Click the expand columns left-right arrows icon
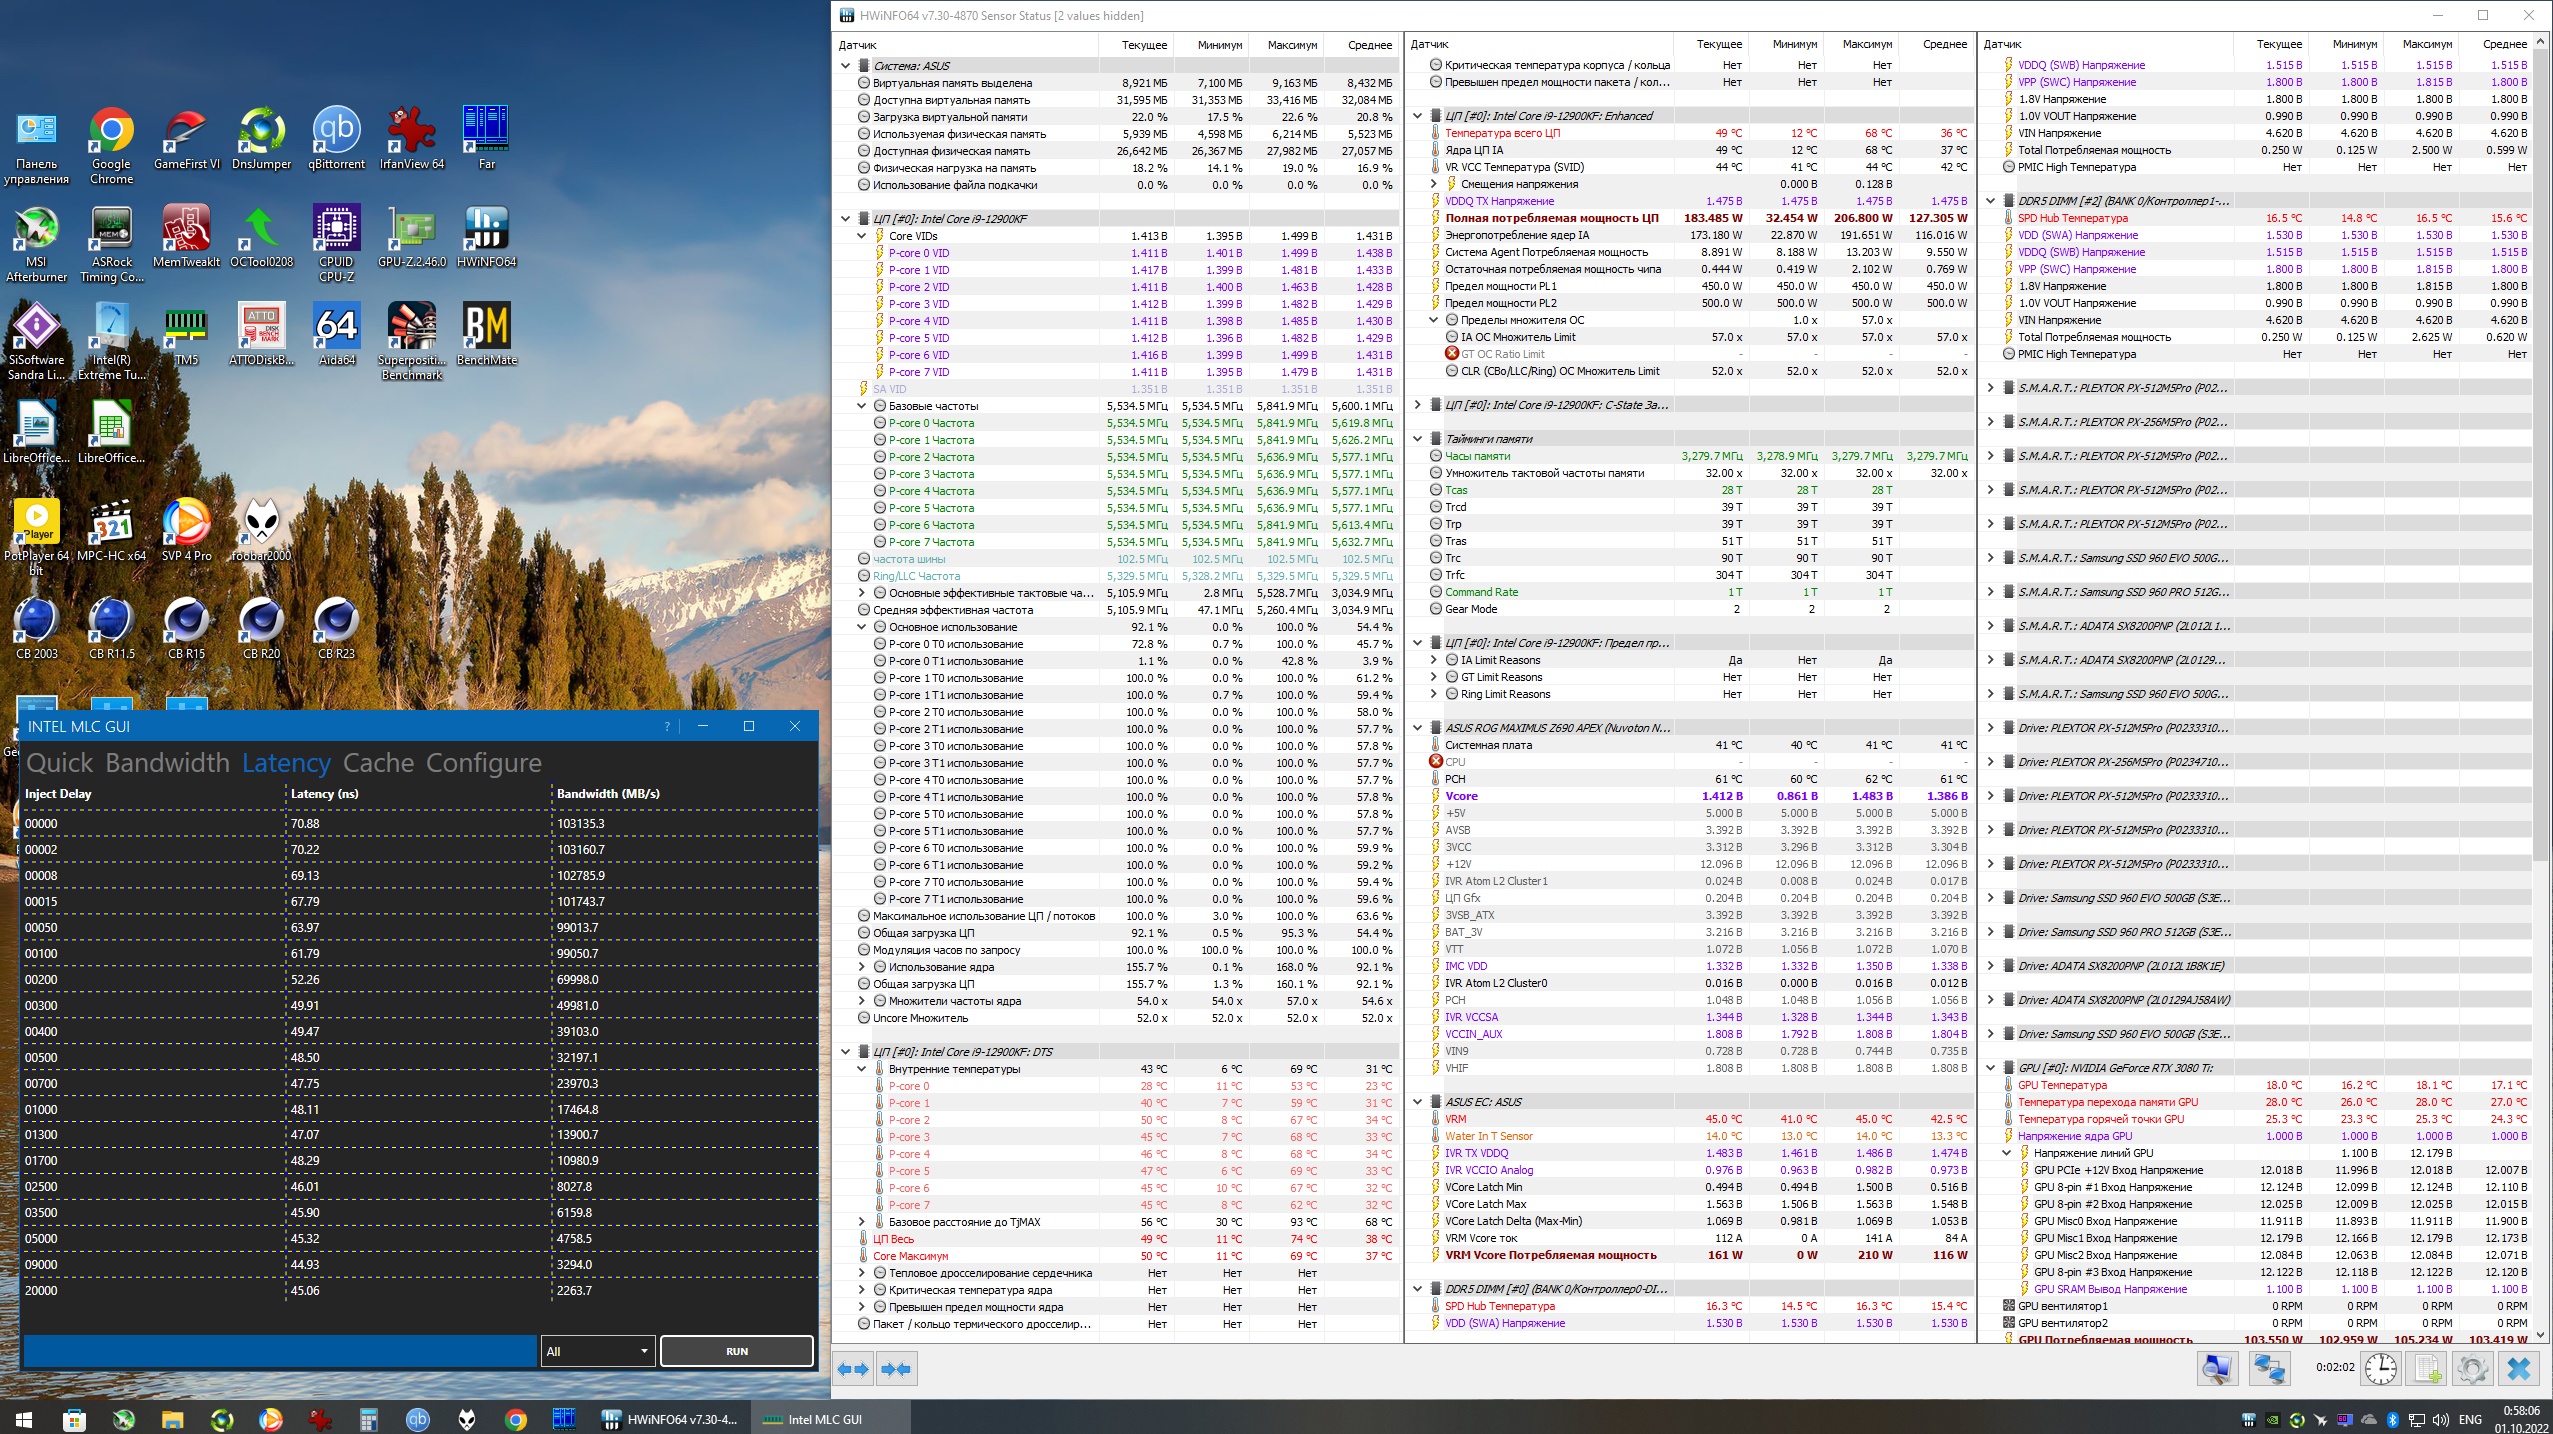This screenshot has height=1434, width=2553. [x=853, y=1369]
